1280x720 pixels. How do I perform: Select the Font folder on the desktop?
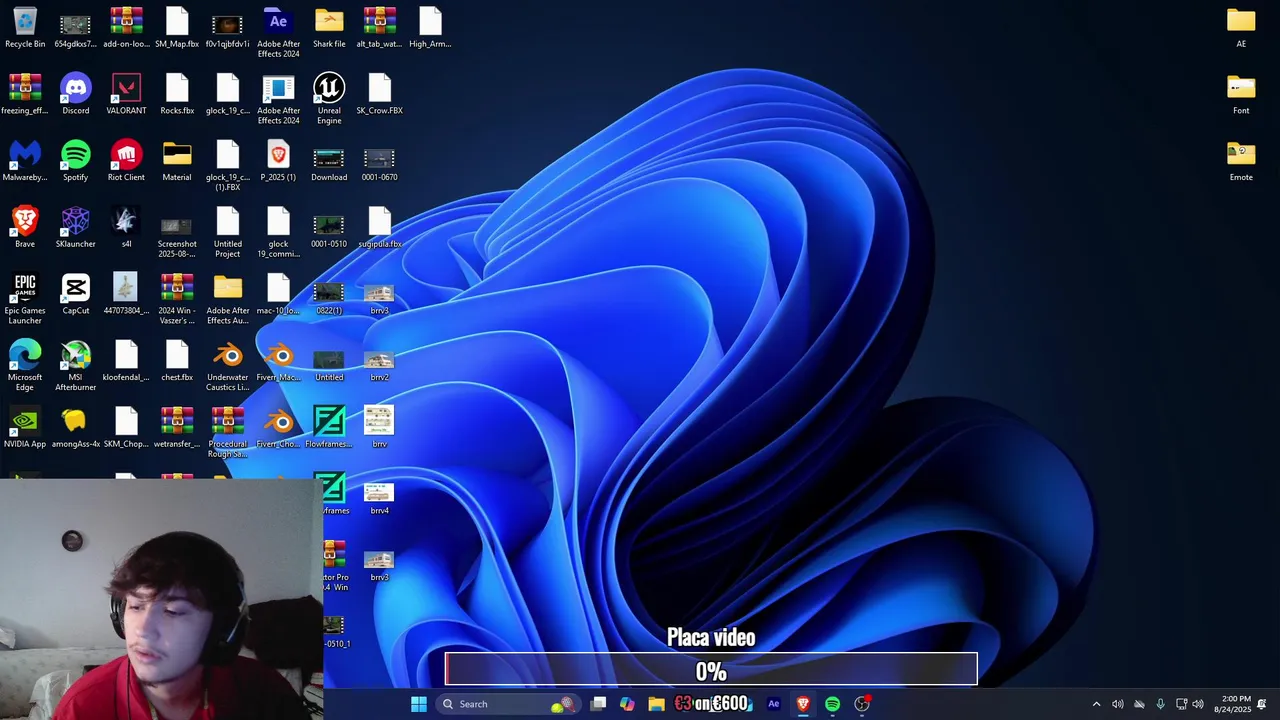pos(1241,95)
